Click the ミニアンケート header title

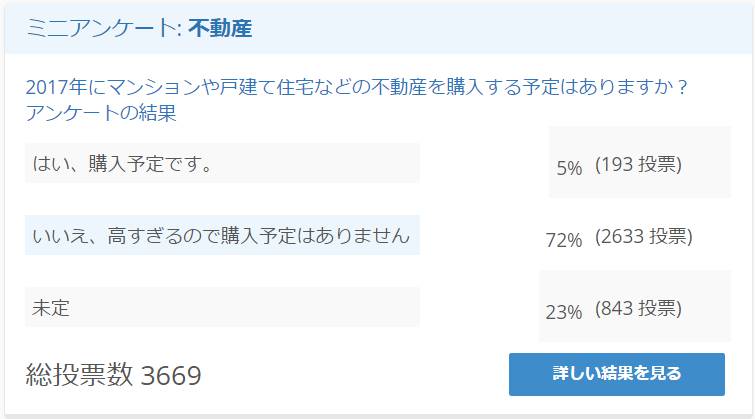click(x=103, y=28)
